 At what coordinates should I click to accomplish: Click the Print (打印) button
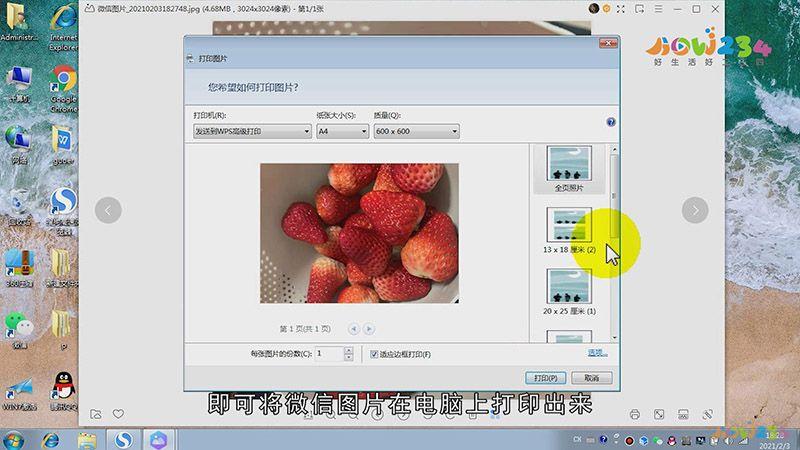[x=545, y=378]
